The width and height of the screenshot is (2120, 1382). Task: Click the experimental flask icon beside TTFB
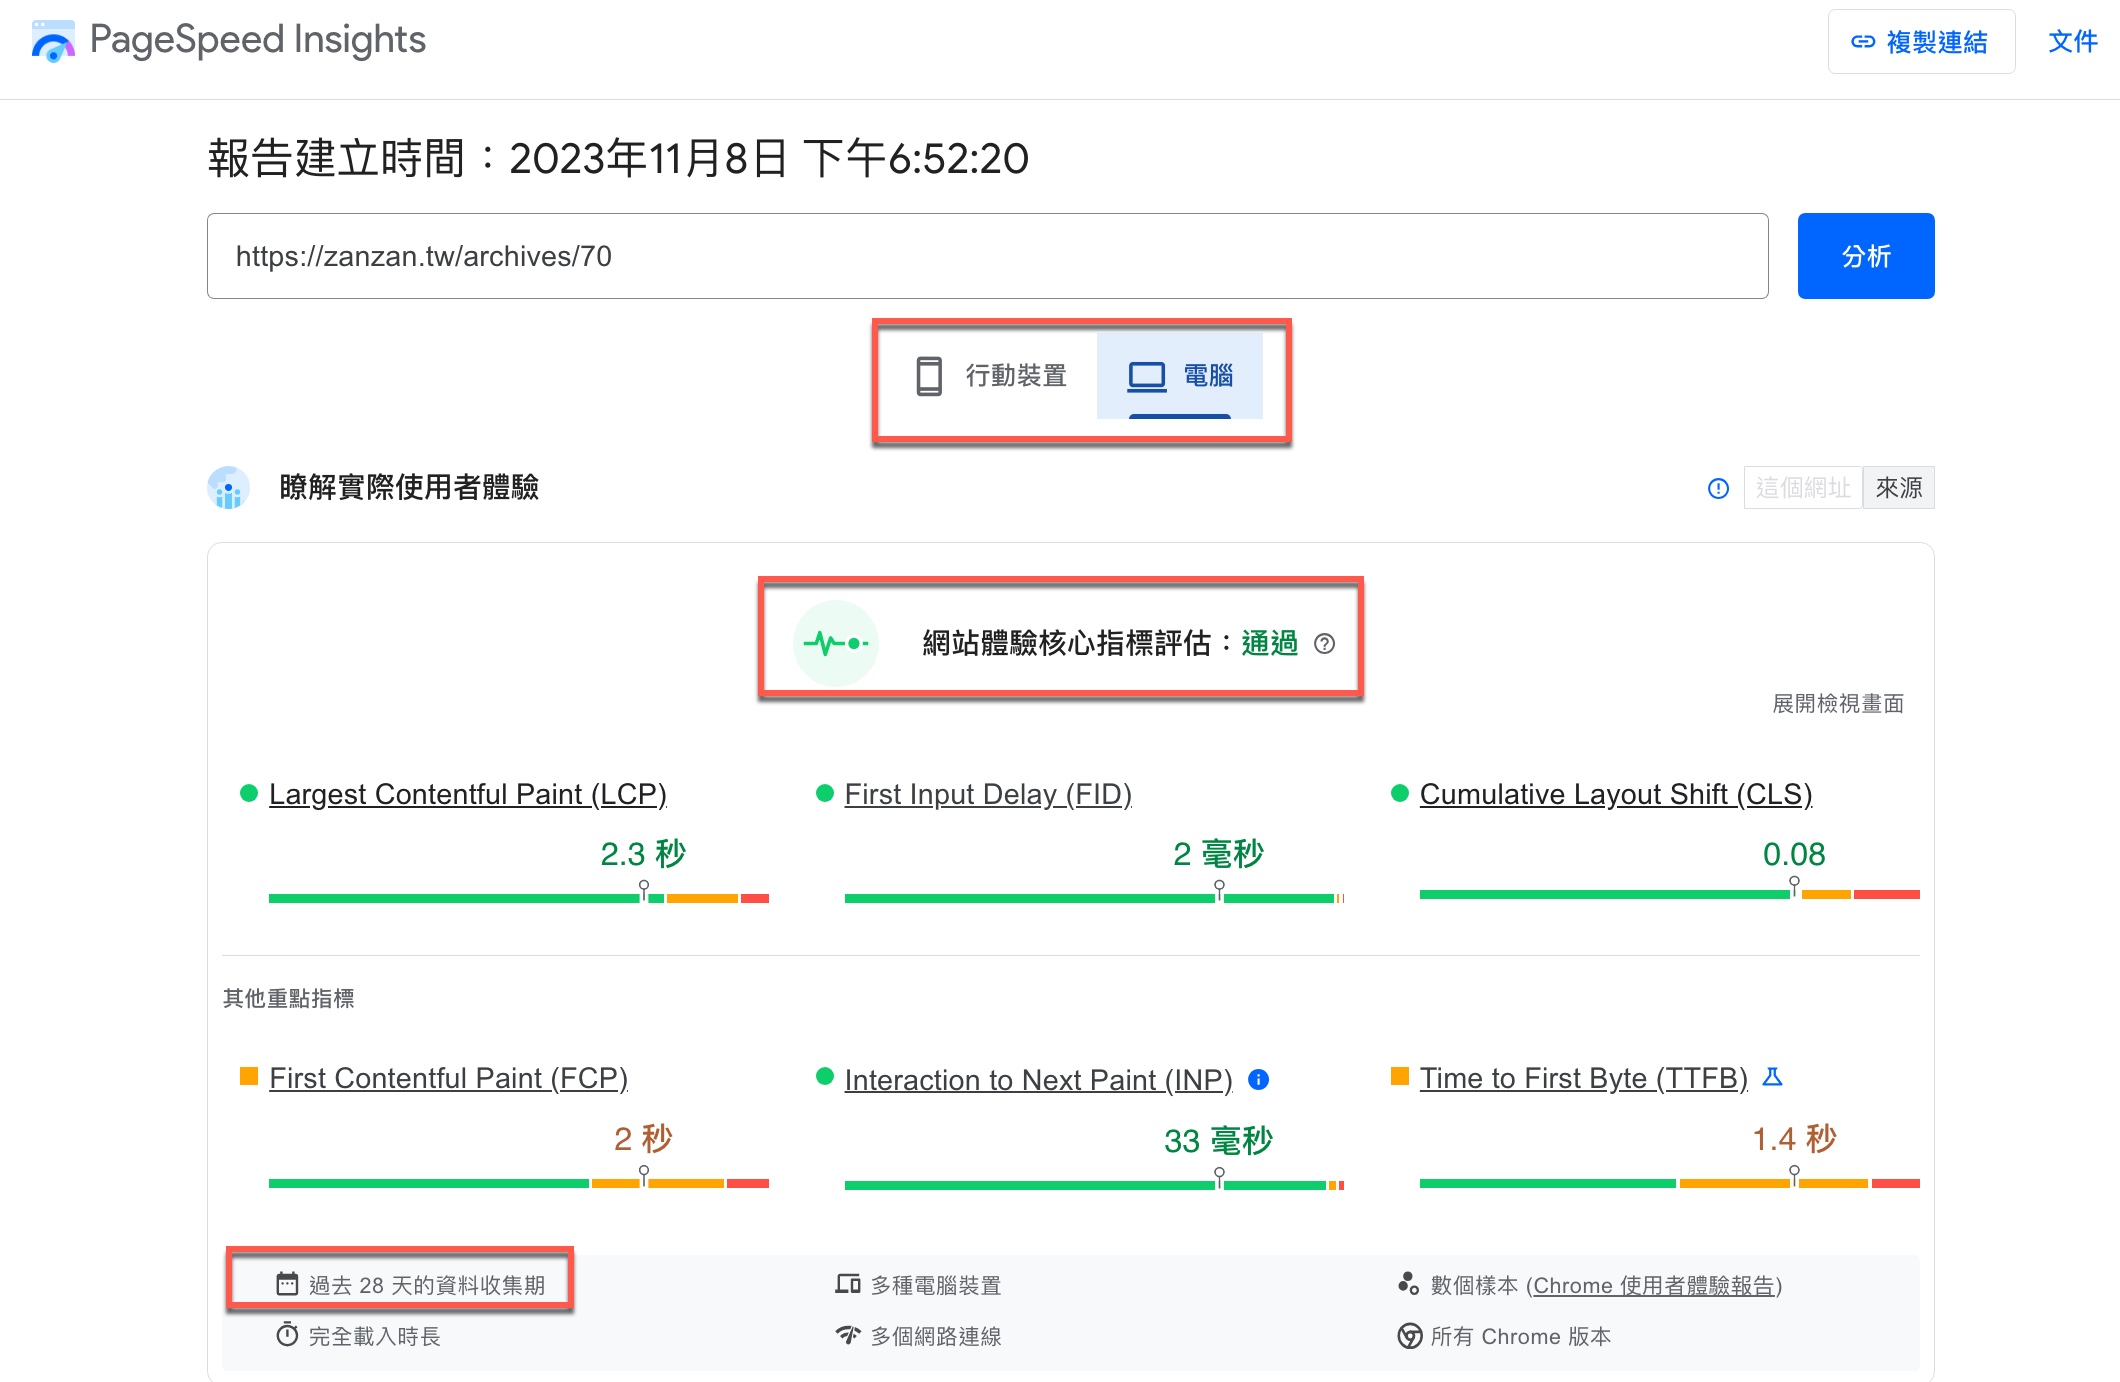(x=1772, y=1077)
